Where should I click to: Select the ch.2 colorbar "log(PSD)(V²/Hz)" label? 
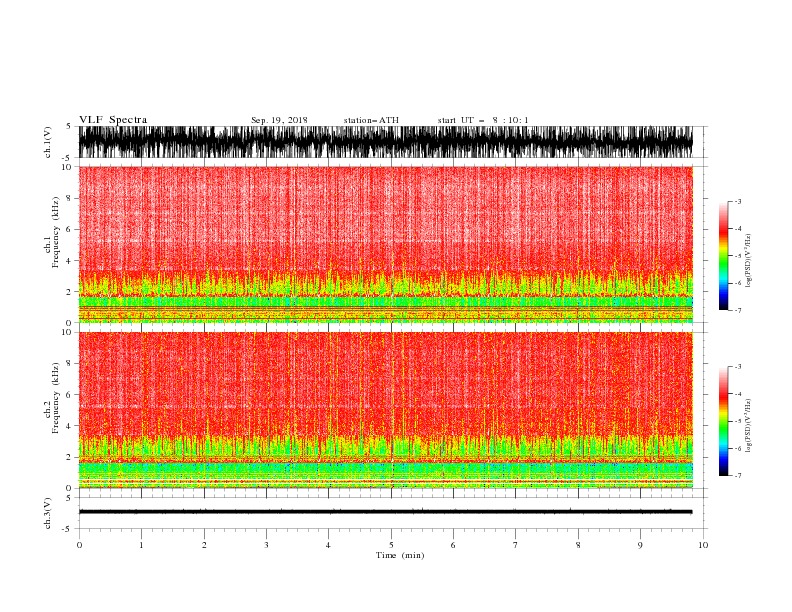748,426
